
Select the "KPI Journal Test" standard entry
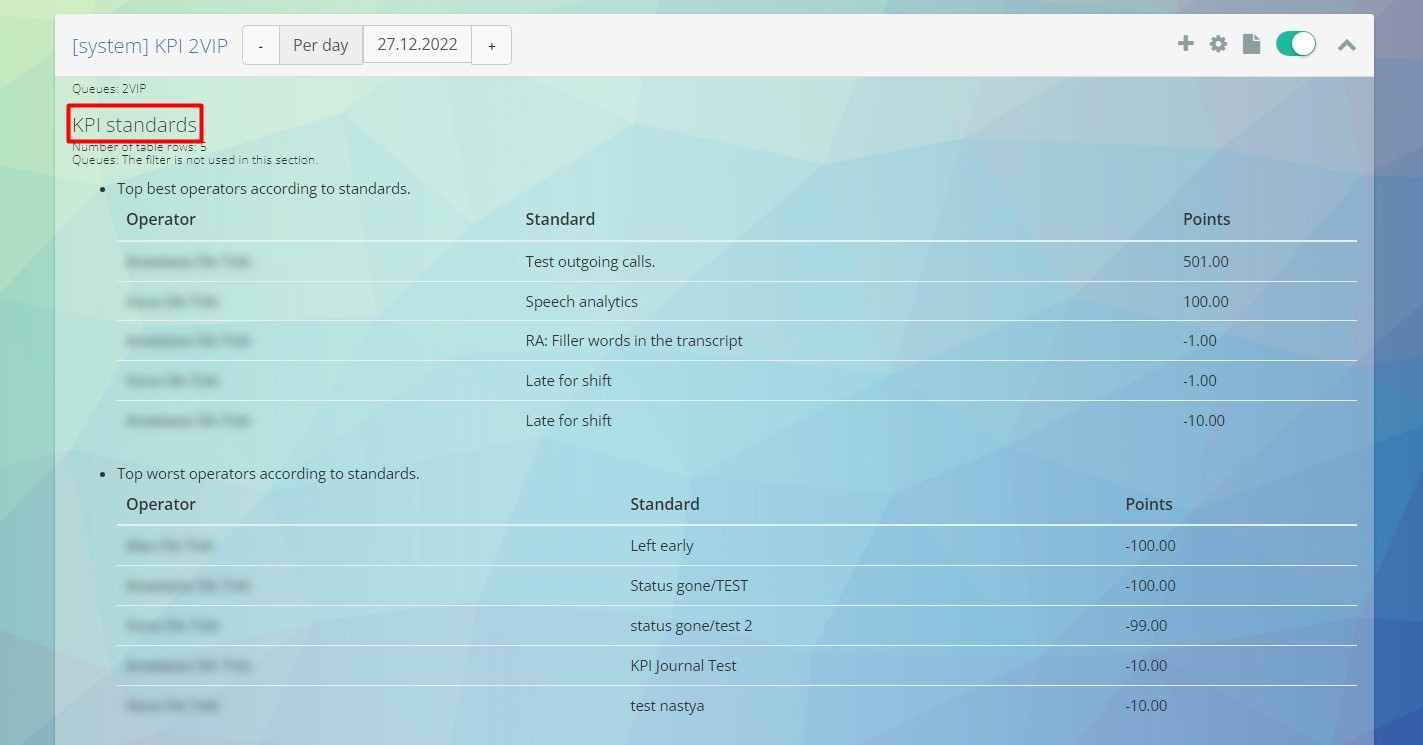(x=683, y=666)
